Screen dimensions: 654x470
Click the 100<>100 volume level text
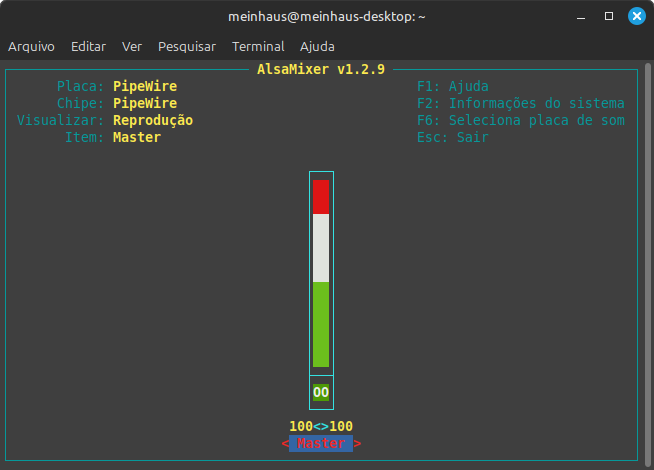point(321,426)
